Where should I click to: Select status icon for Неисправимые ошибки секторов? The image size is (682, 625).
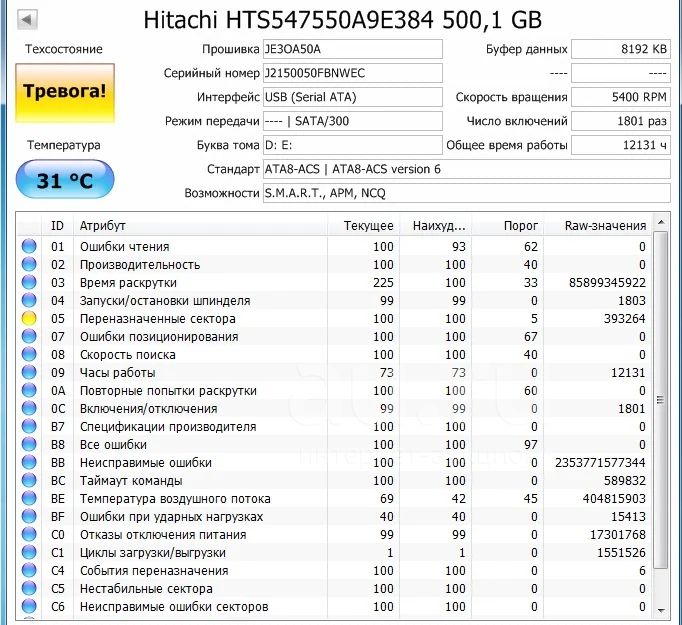pyautogui.click(x=29, y=606)
